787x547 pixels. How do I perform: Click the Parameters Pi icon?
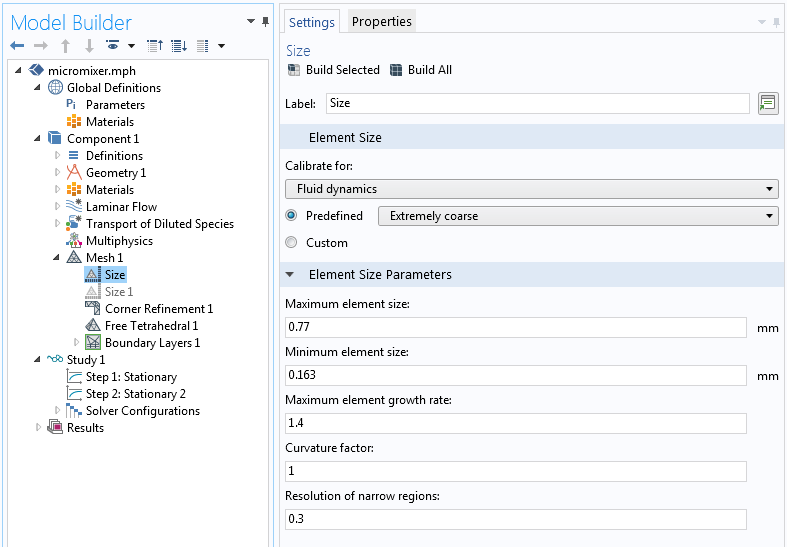[x=71, y=104]
